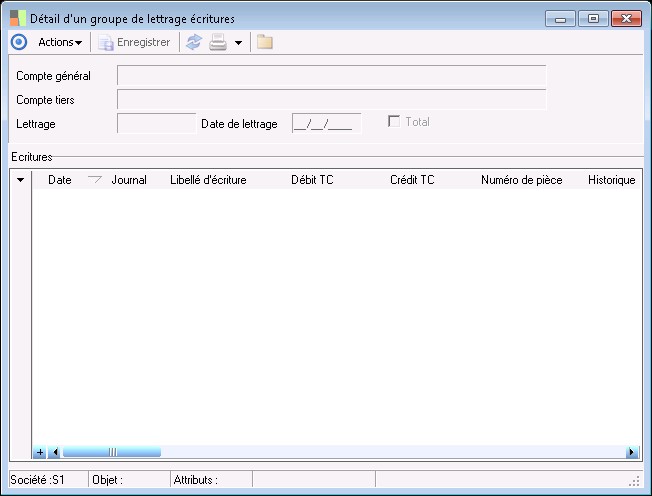Click the Lettrage input field
The width and height of the screenshot is (652, 496).
[156, 123]
